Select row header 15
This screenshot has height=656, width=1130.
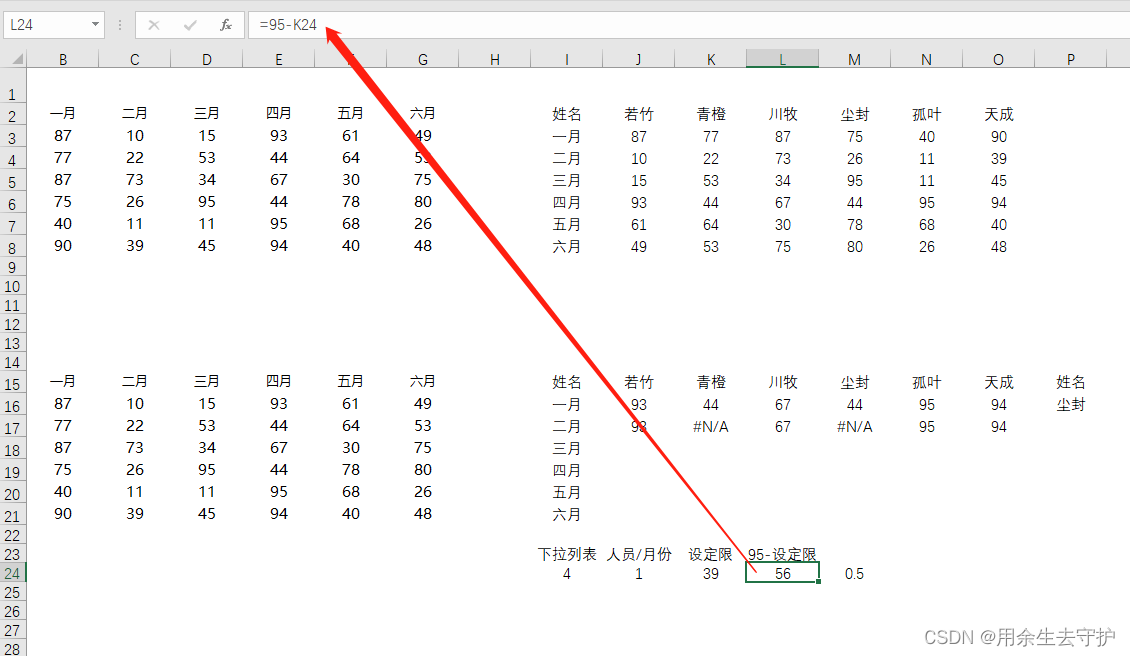(x=13, y=381)
